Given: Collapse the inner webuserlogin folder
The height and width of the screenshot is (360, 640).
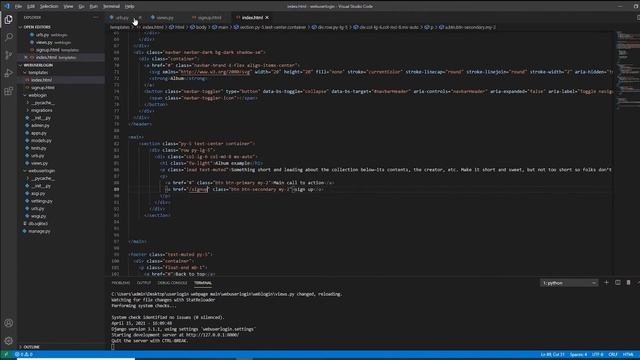Looking at the screenshot, I should [x=41, y=171].
